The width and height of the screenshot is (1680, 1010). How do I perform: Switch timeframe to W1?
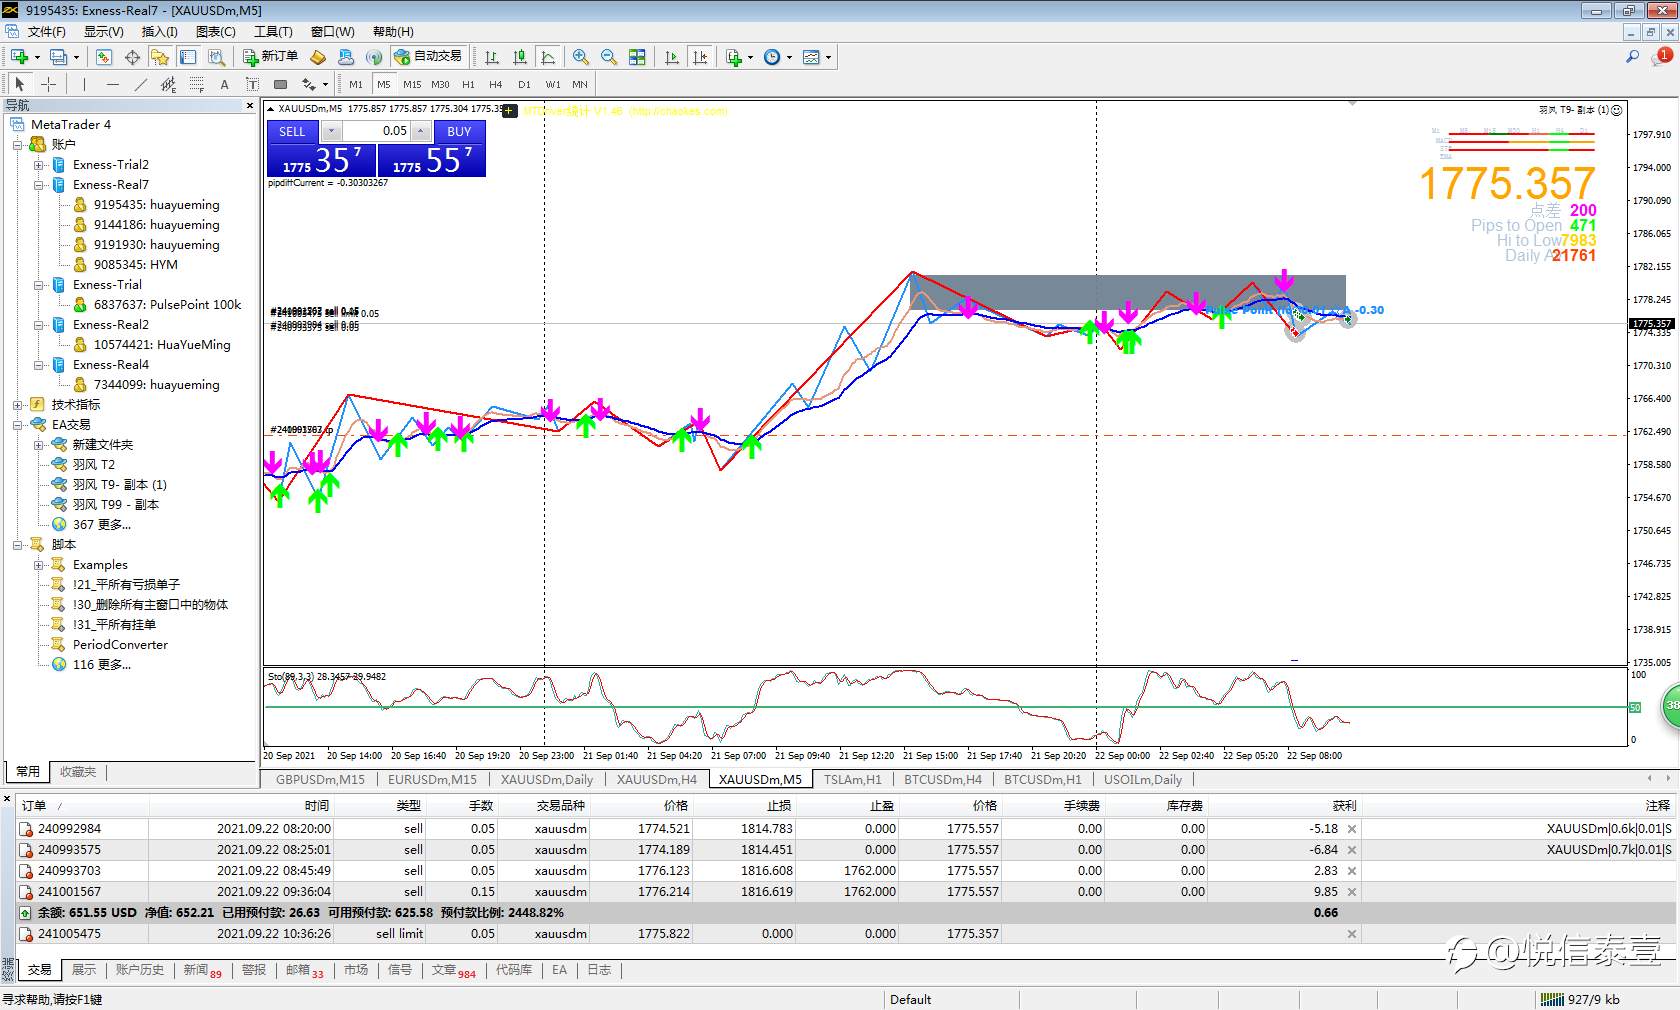553,84
